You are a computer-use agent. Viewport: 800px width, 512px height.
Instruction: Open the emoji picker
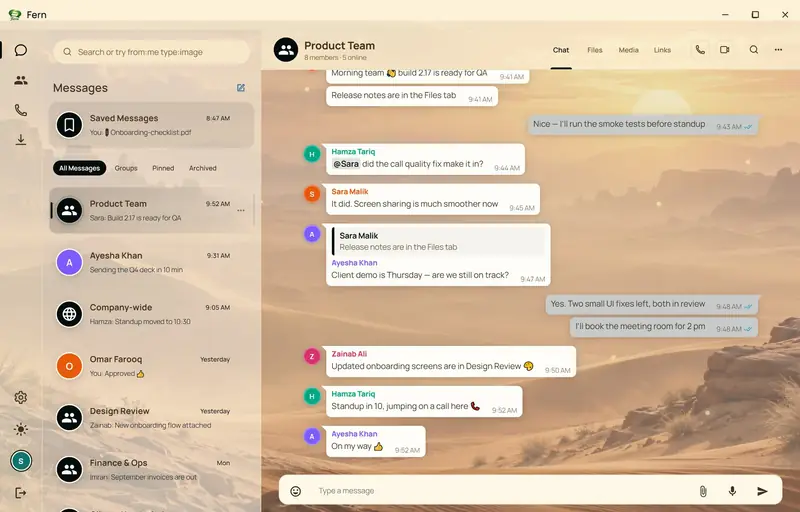point(295,491)
